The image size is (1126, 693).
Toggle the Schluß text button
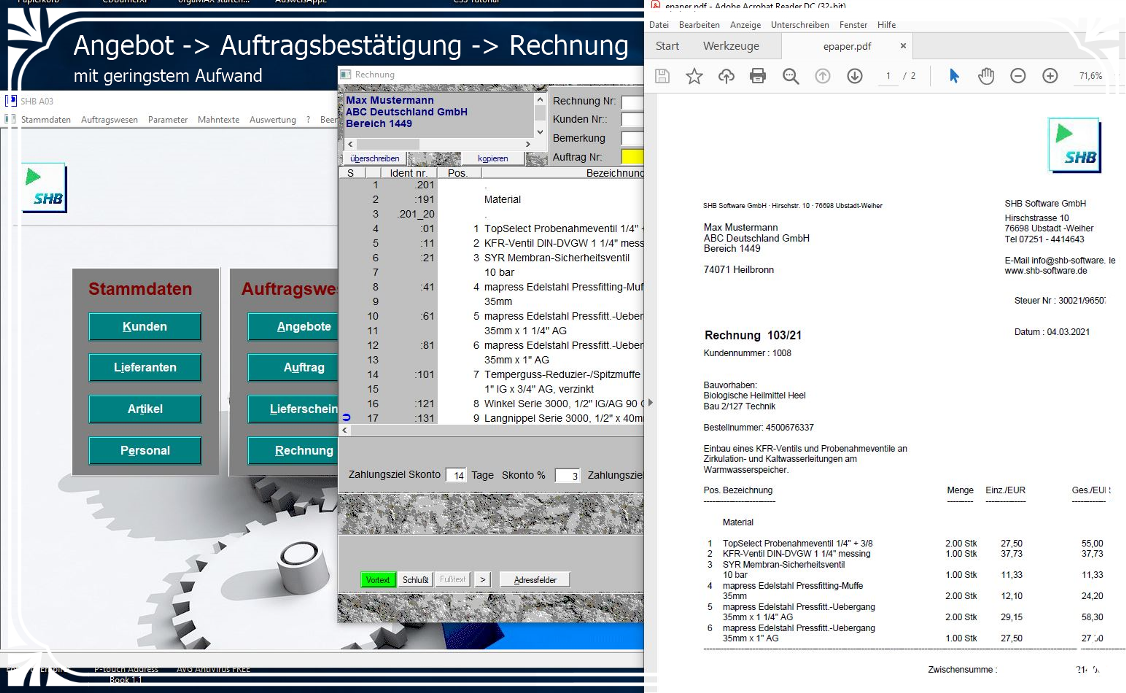415,579
